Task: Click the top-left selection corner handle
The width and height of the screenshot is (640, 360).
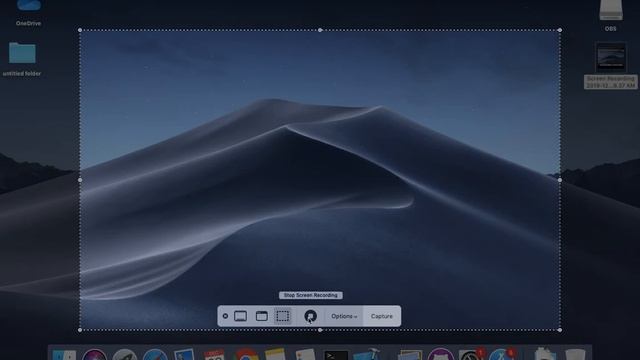Action: point(80,30)
